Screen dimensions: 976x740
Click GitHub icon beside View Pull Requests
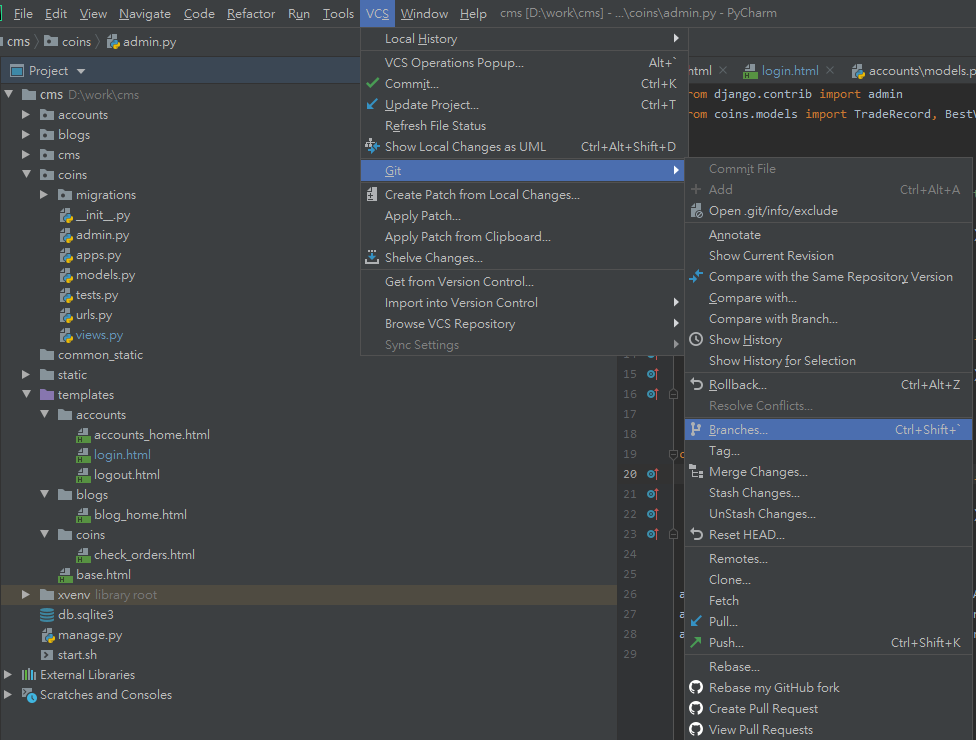coord(696,729)
